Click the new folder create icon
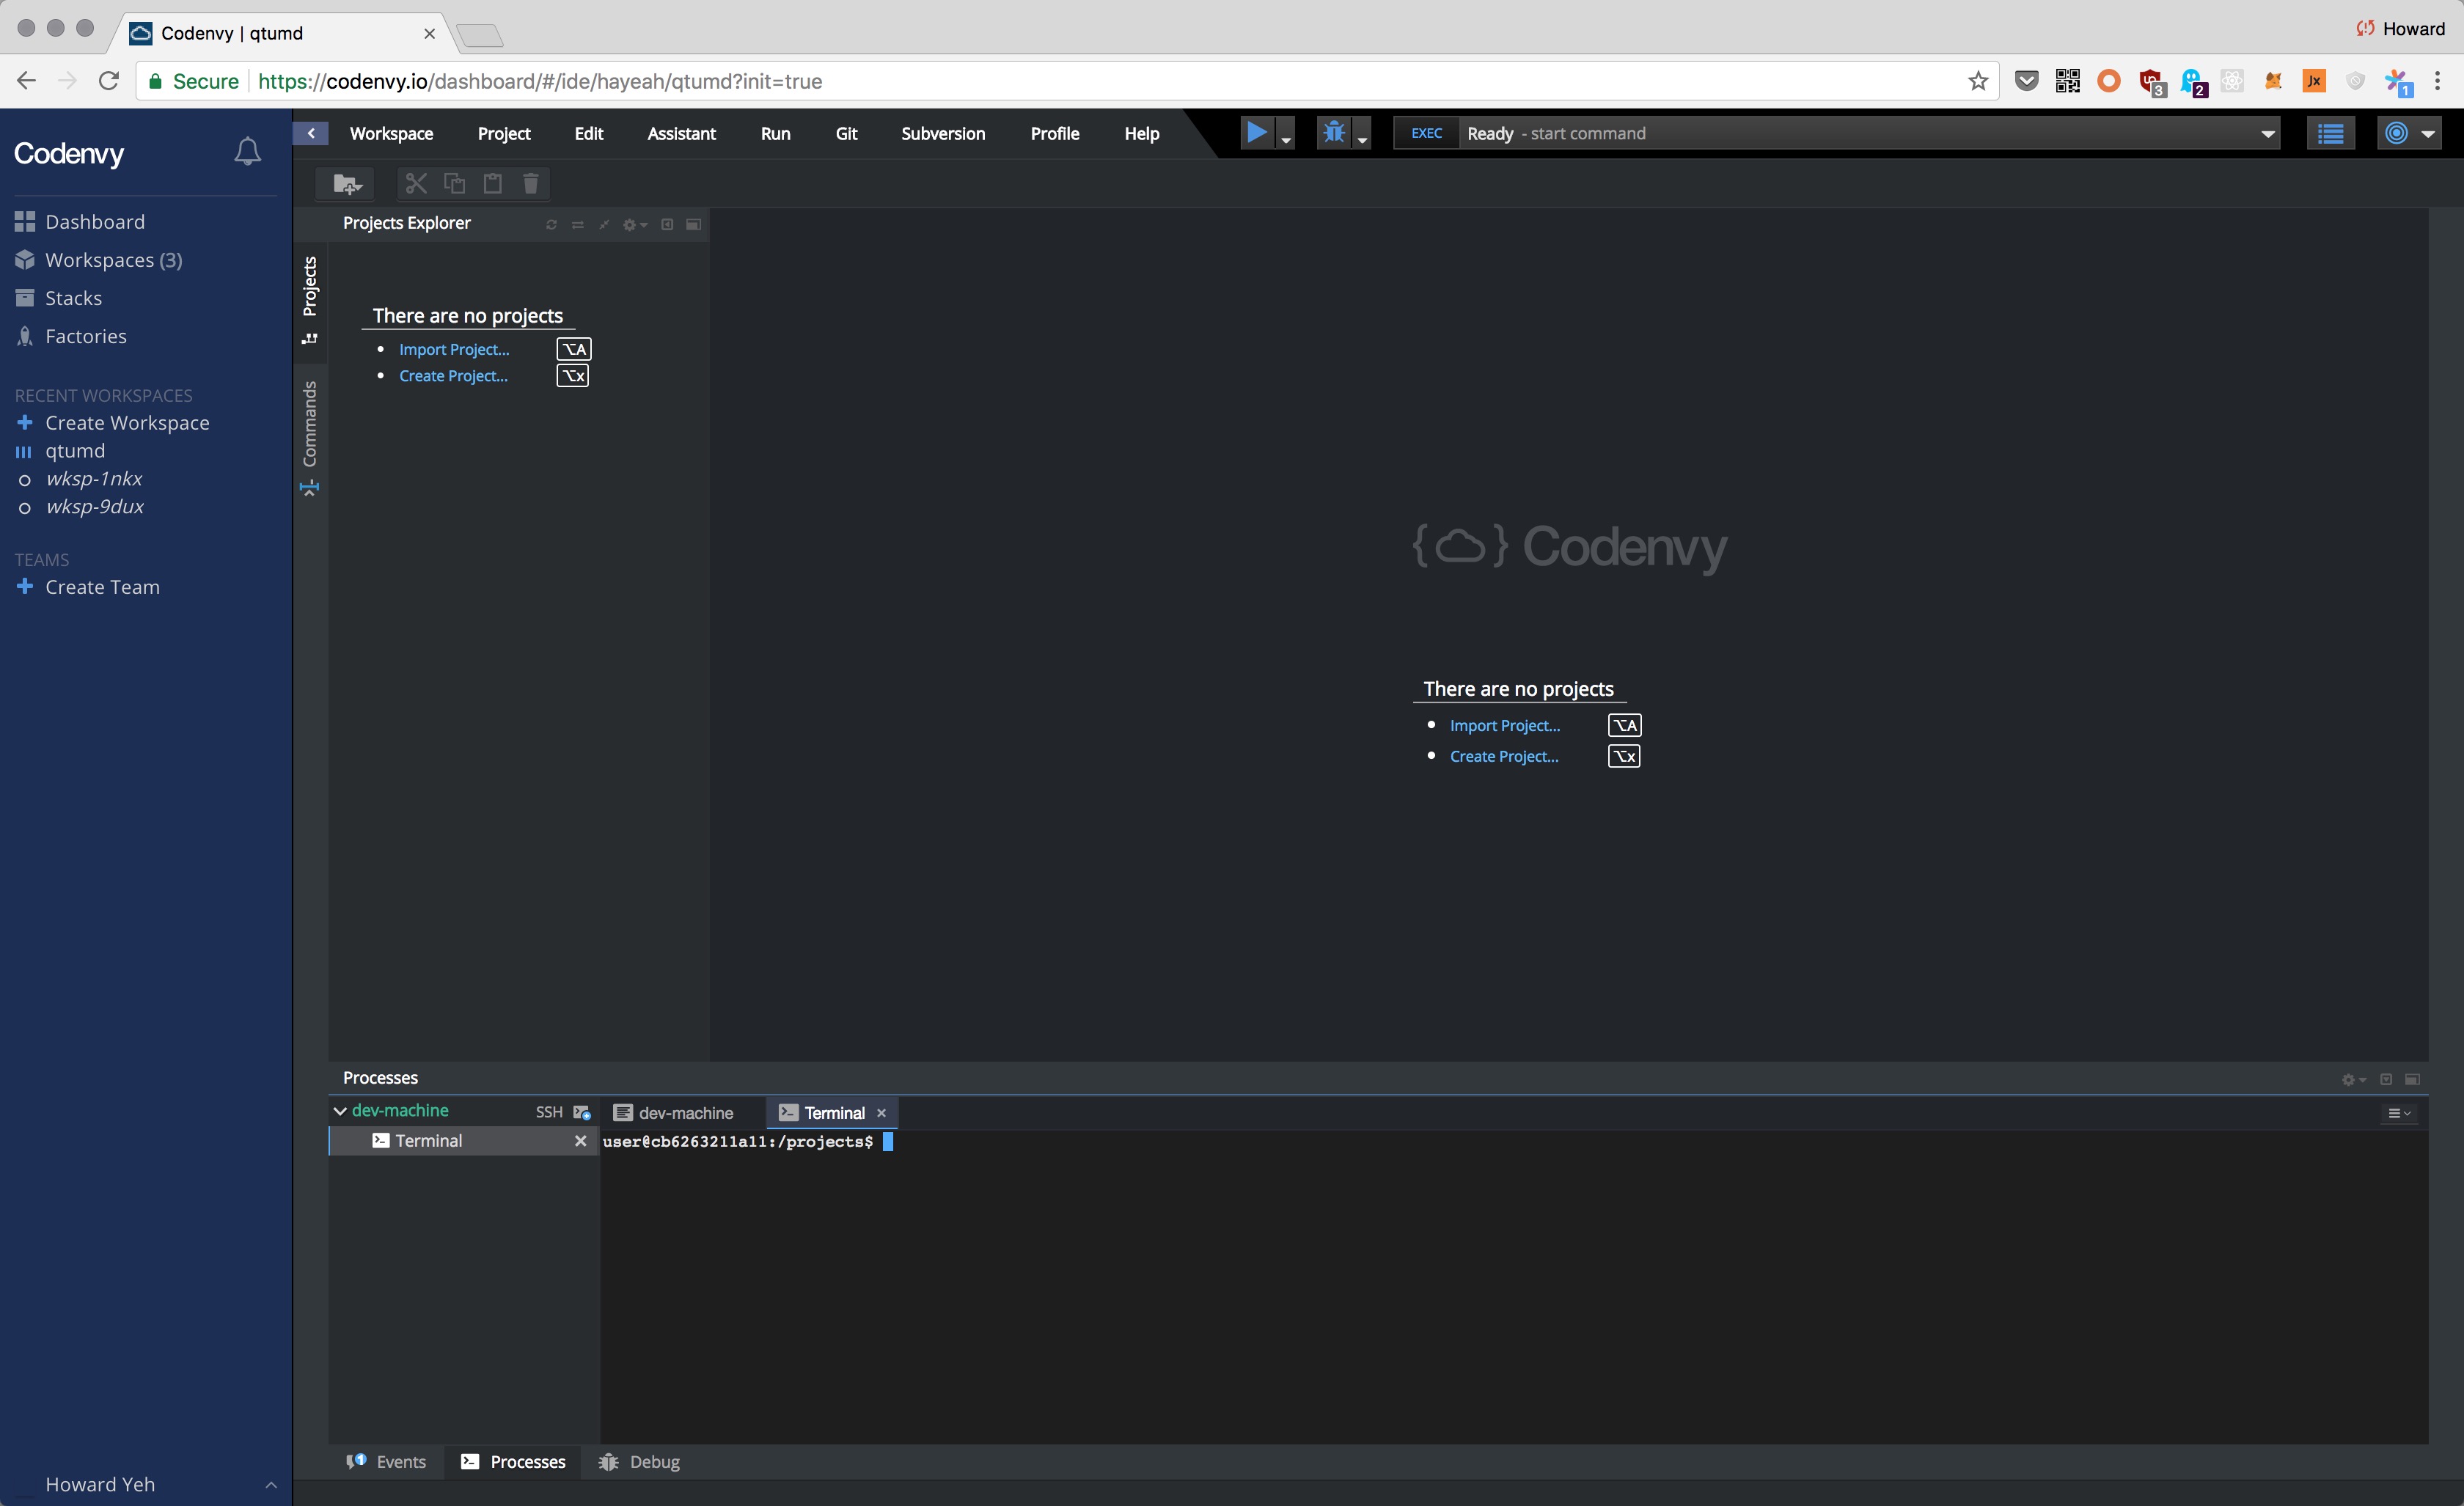This screenshot has width=2464, height=1506. [346, 184]
